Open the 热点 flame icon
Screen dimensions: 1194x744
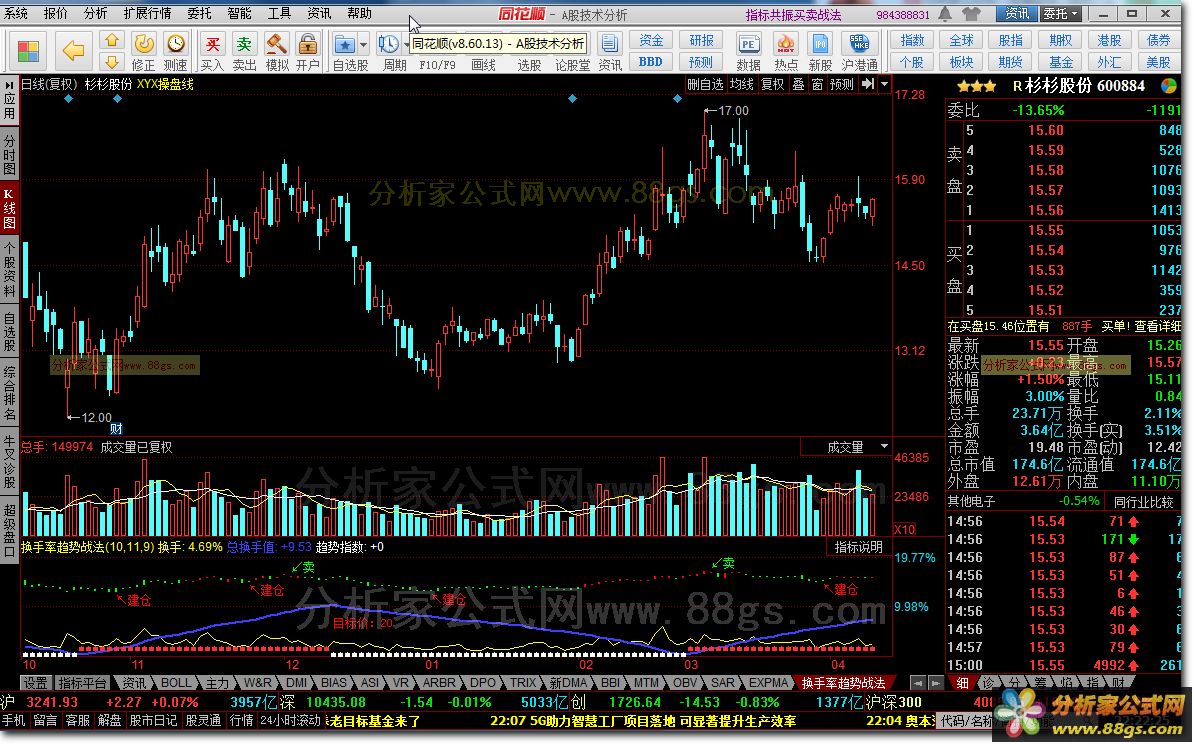point(785,44)
